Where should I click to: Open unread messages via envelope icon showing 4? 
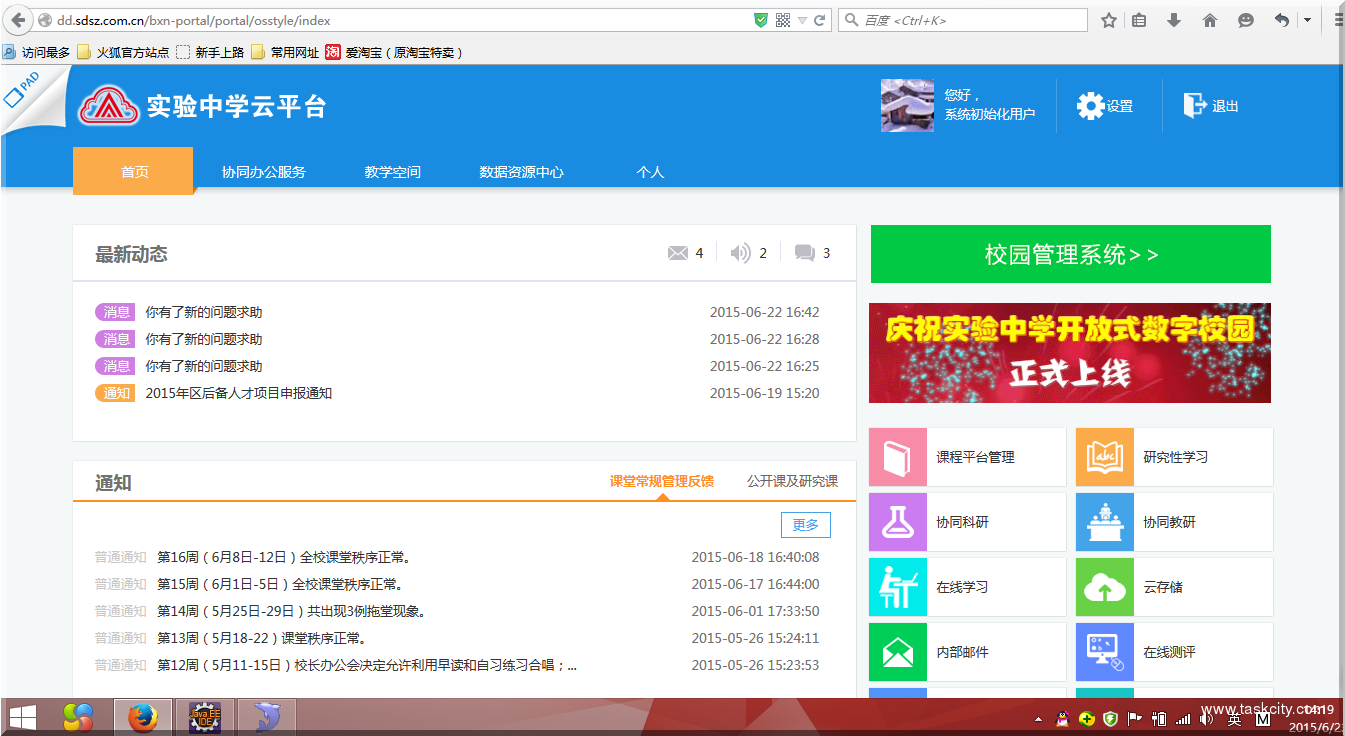click(678, 252)
